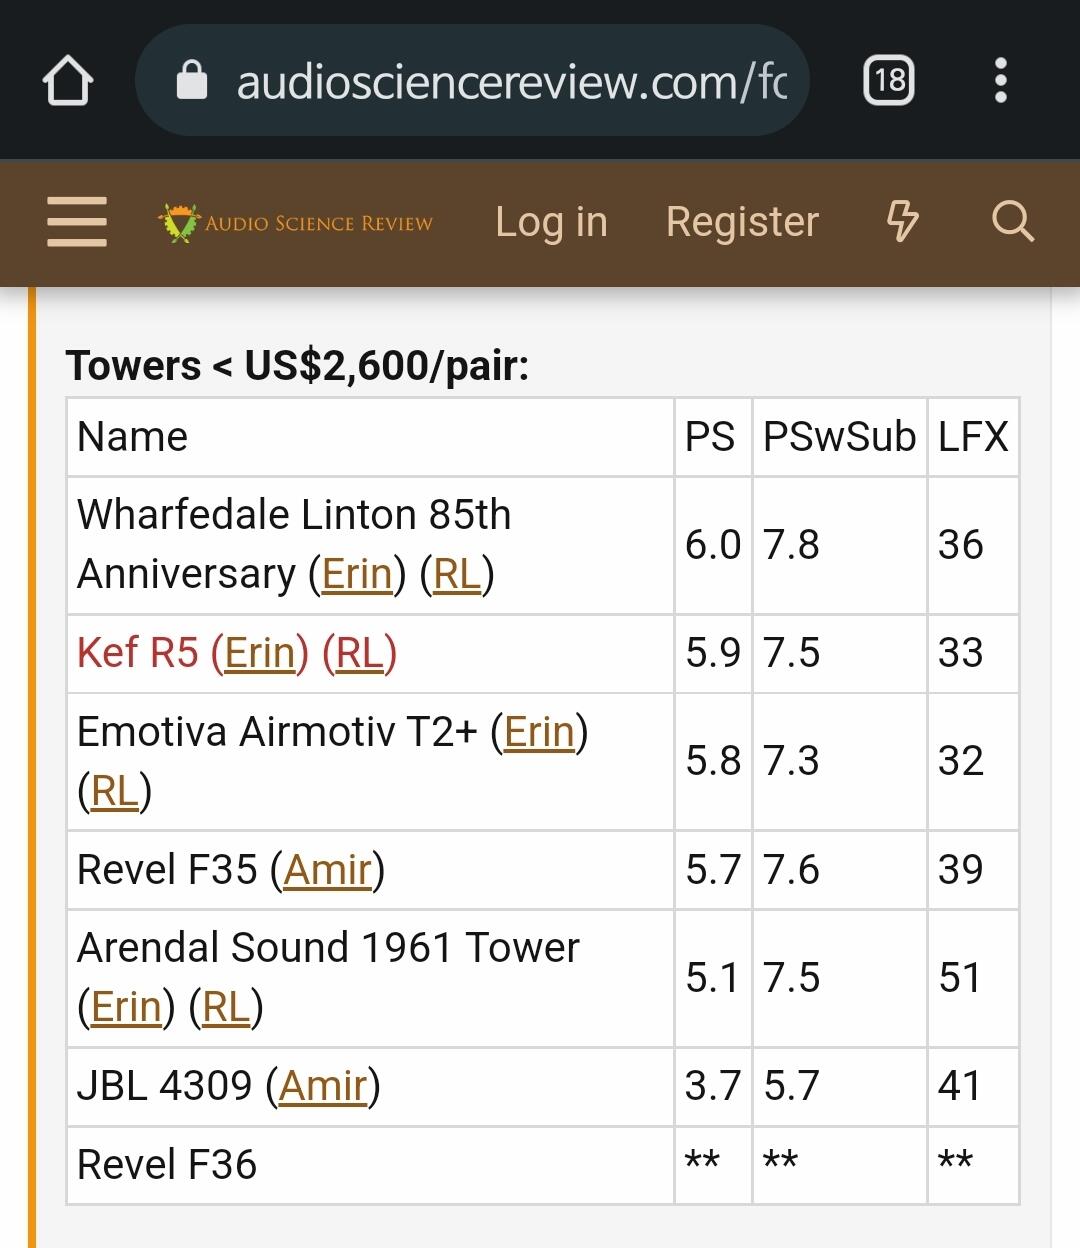This screenshot has width=1080, height=1248.
Task: Open the browser three-dot overflow menu
Action: point(1001,80)
